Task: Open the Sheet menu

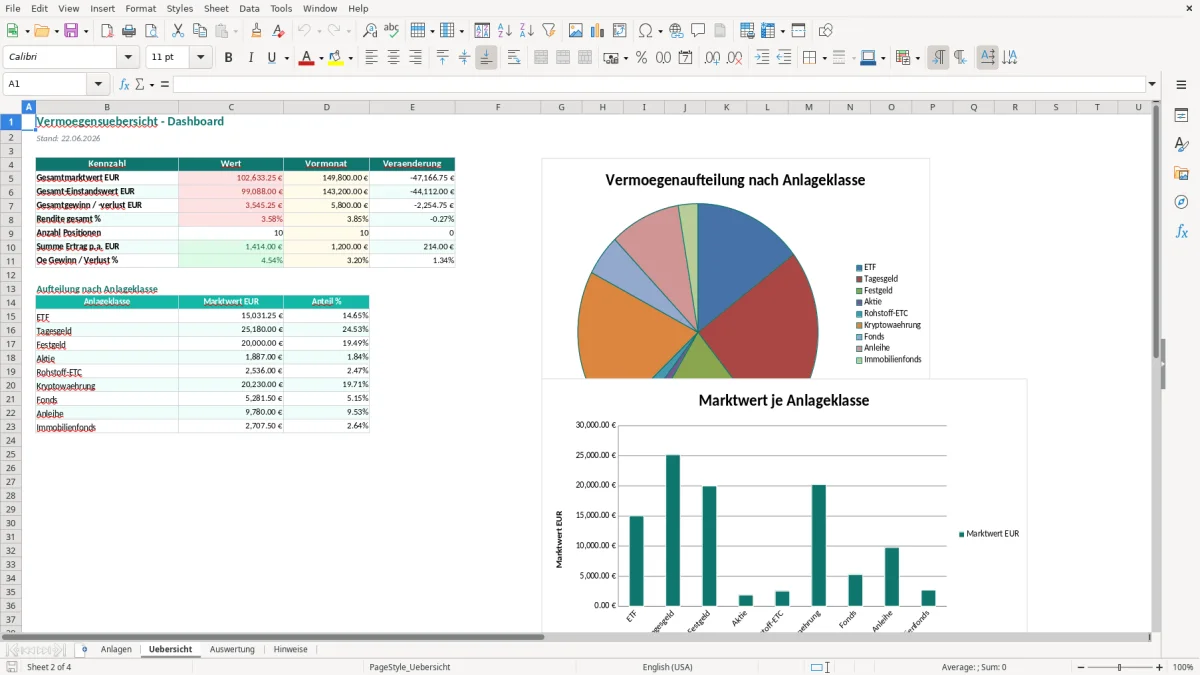Action: tap(216, 8)
